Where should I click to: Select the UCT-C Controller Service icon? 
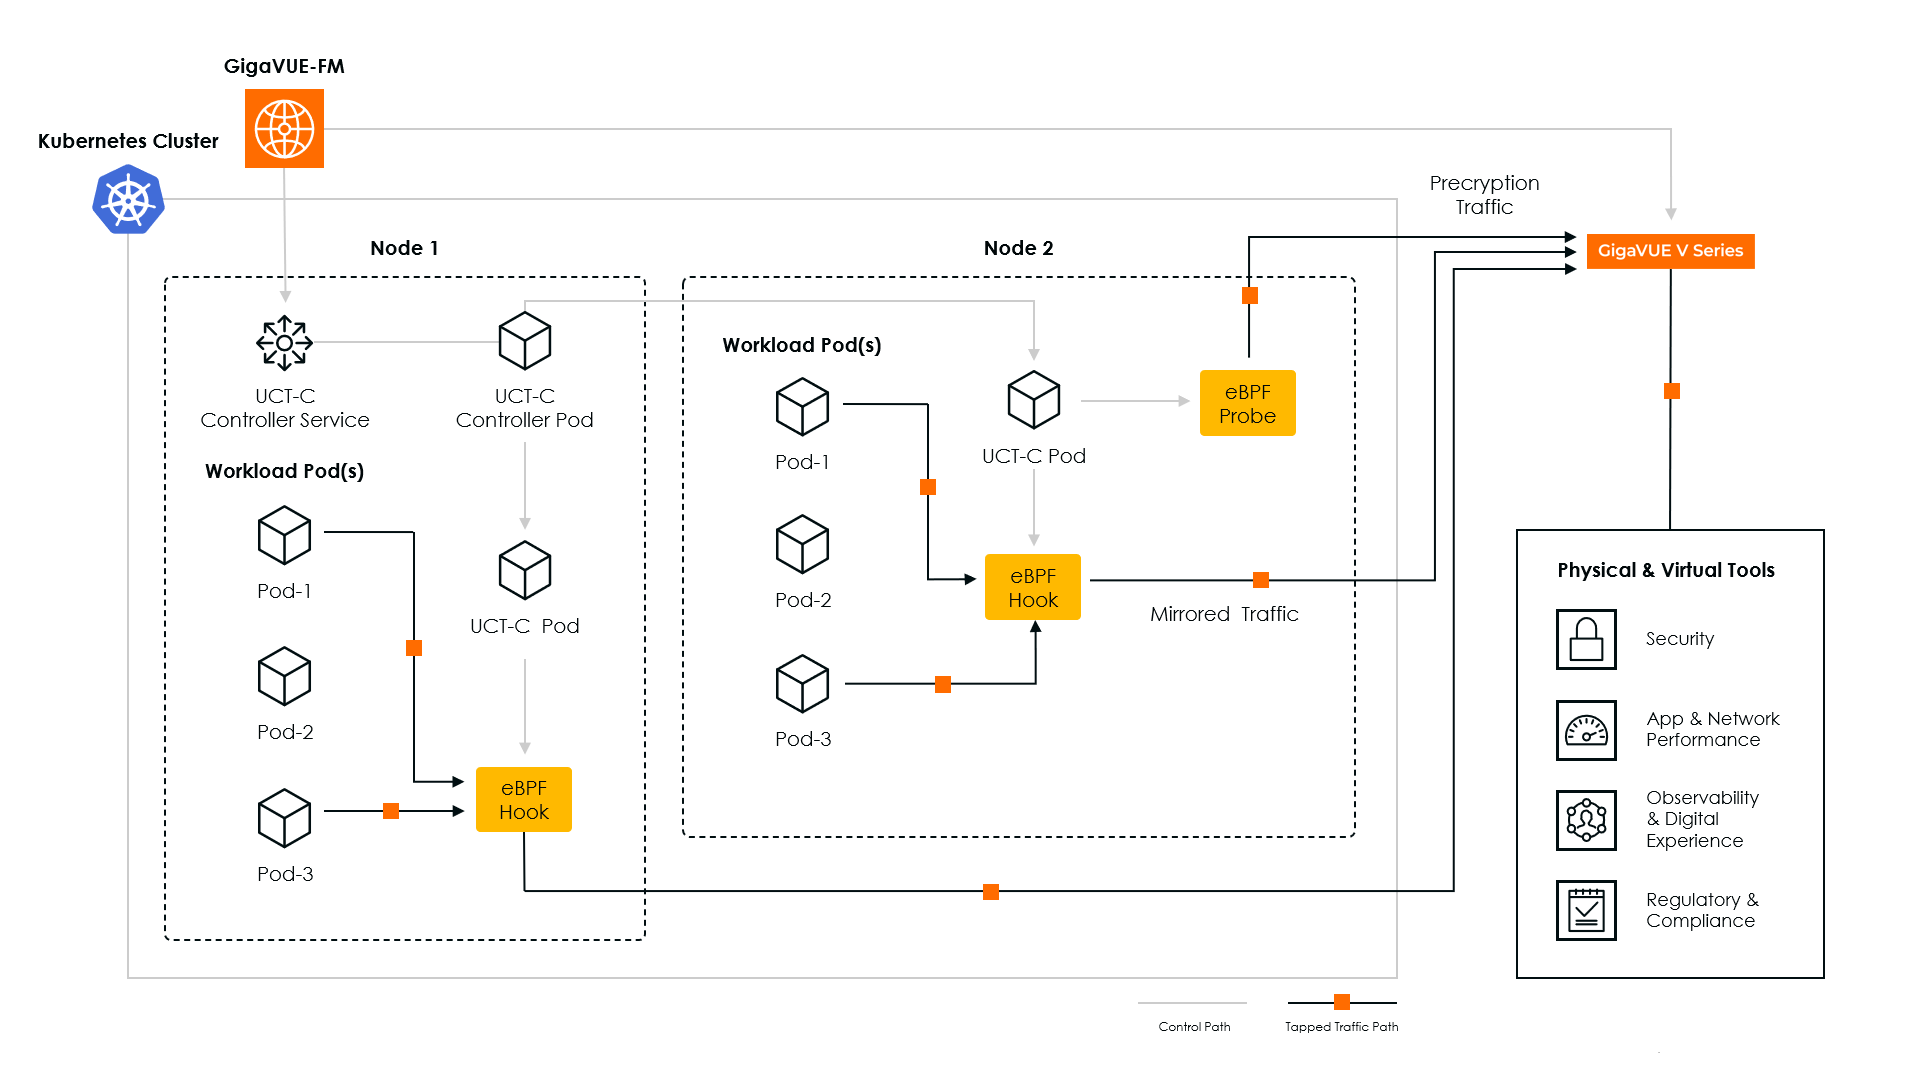pos(284,343)
